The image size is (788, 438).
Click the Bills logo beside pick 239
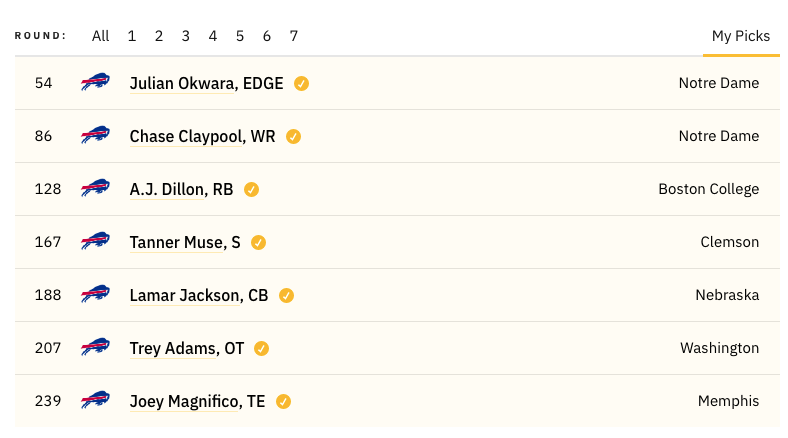tap(95, 400)
